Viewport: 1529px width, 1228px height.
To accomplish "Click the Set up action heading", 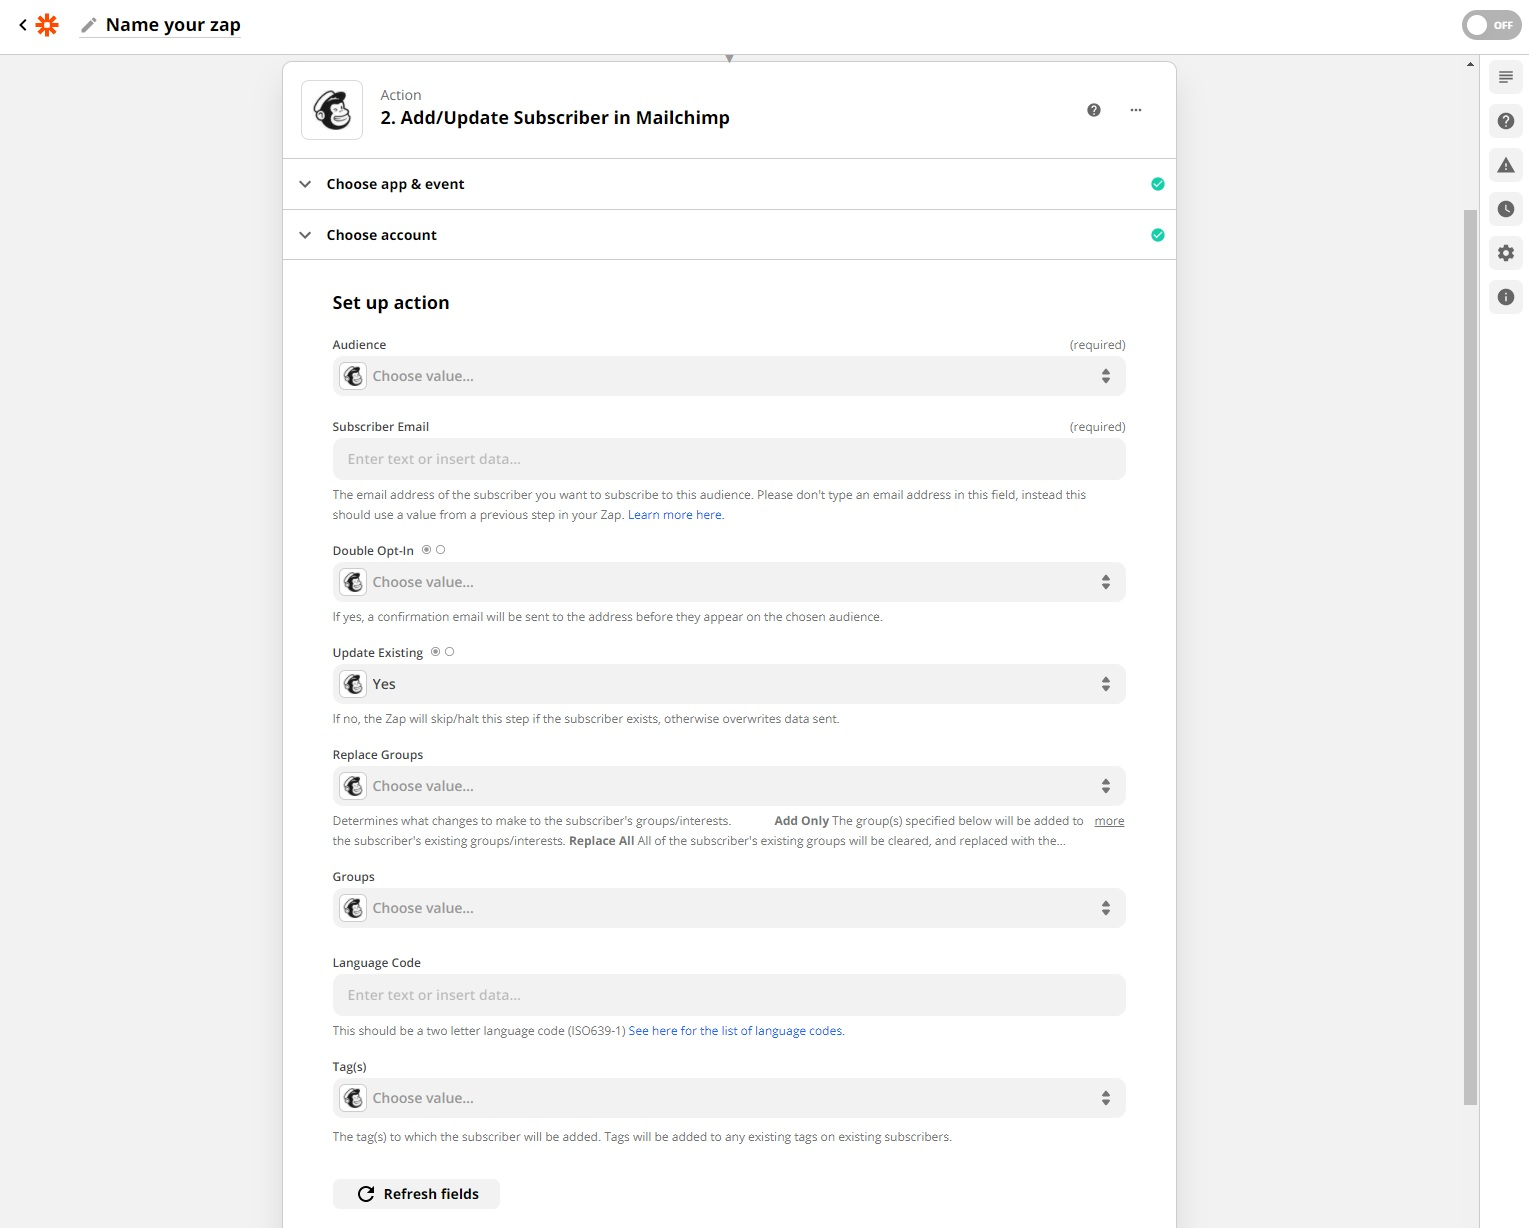I will click(x=391, y=303).
